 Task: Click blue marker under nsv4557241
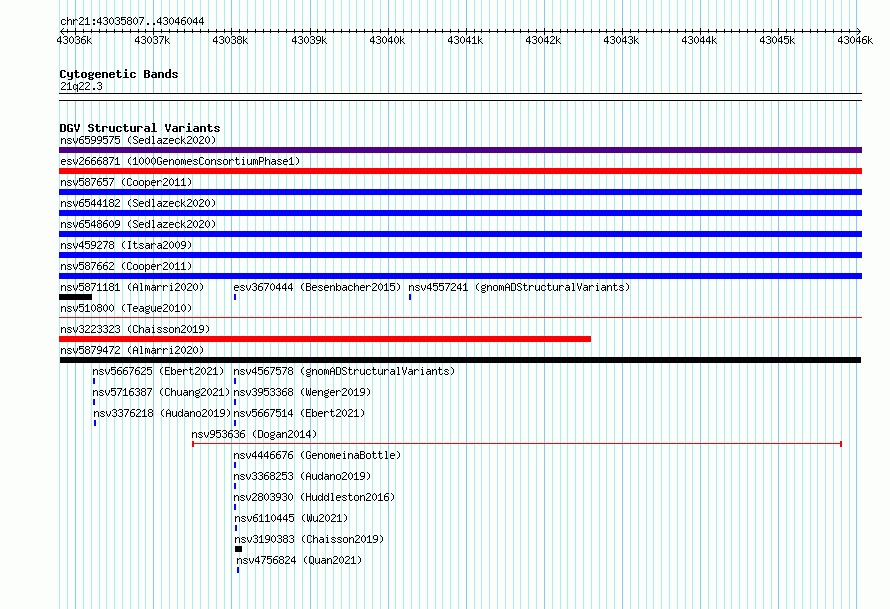point(410,297)
